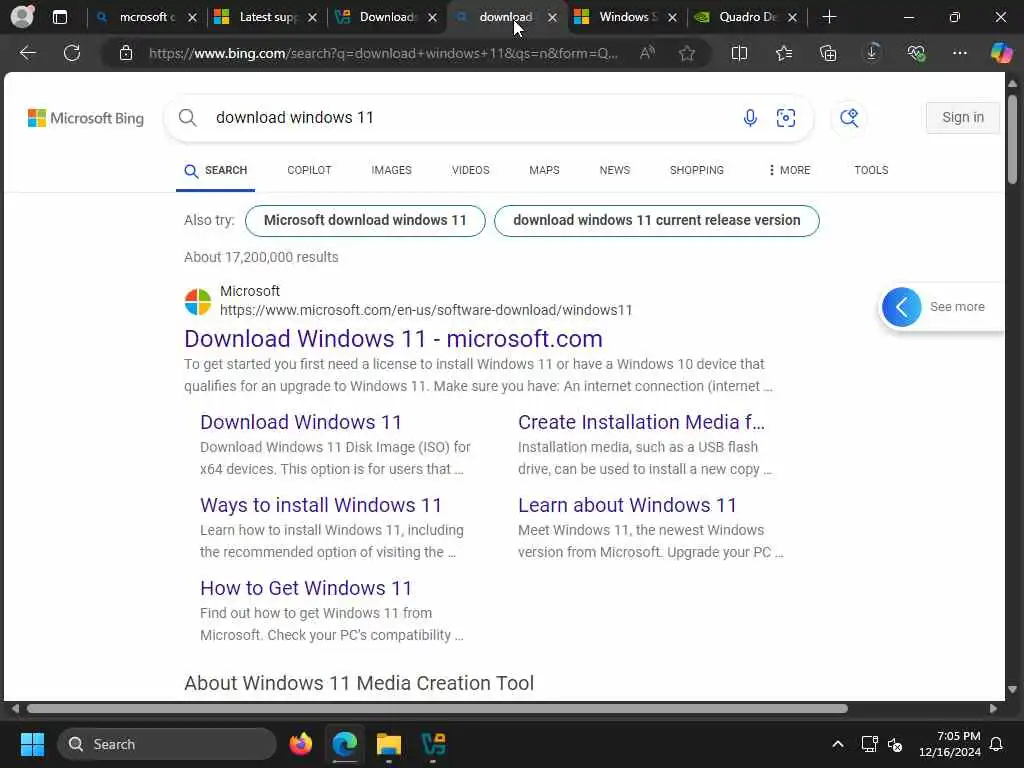Go back using the back arrow
Viewport: 1024px width, 768px height.
click(x=27, y=53)
